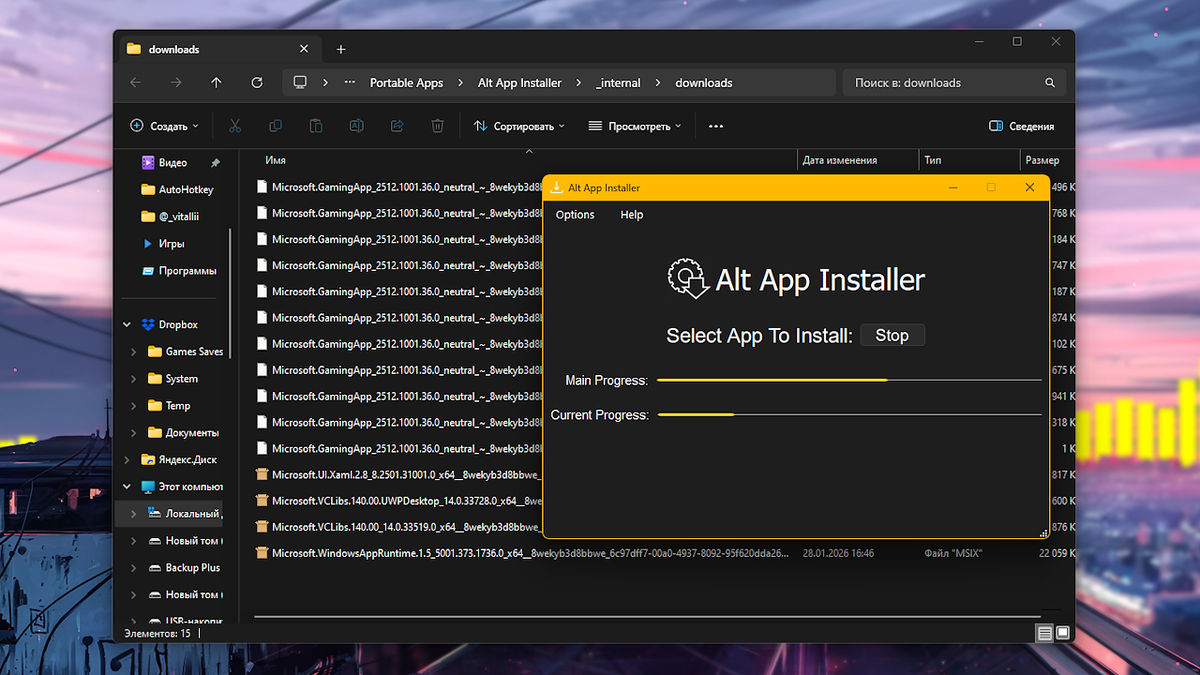The width and height of the screenshot is (1200, 675).
Task: Collapse the Dropbox tree node
Action: pyautogui.click(x=127, y=324)
